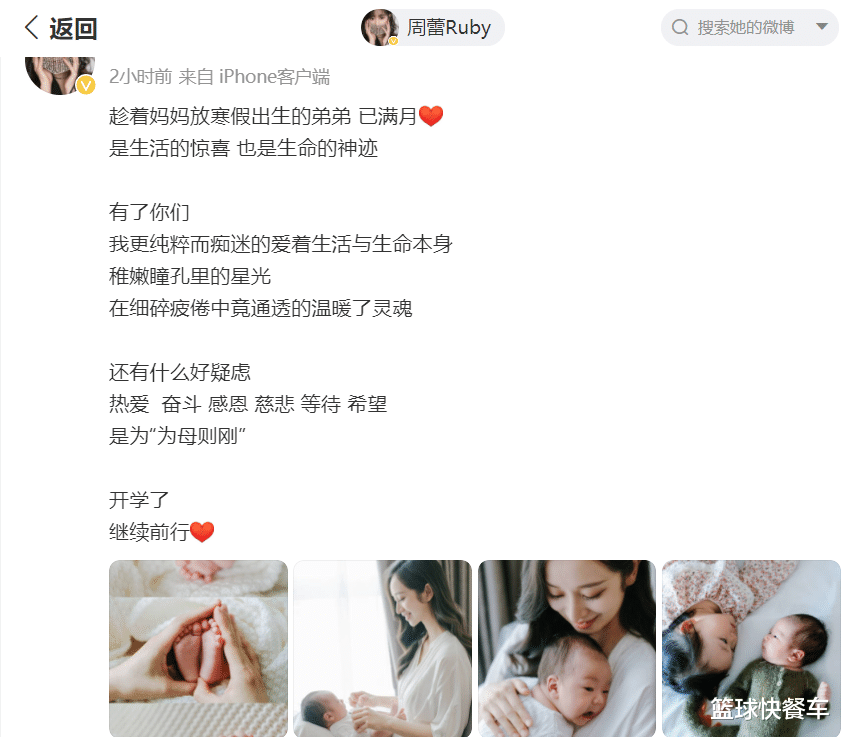This screenshot has height=737, width=843.
Task: Open 周蕾Ruby profile avatar in header
Action: (380, 27)
